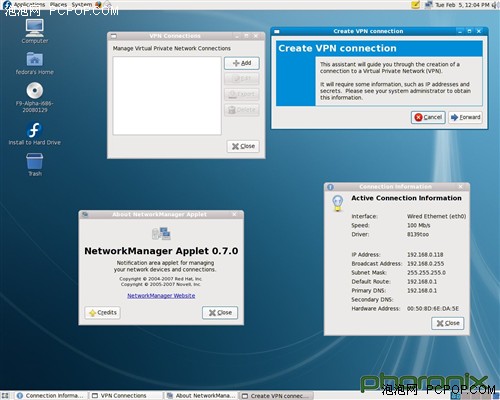Launch Firefox from the top panel
500x400 pixels.
pos(99,4)
